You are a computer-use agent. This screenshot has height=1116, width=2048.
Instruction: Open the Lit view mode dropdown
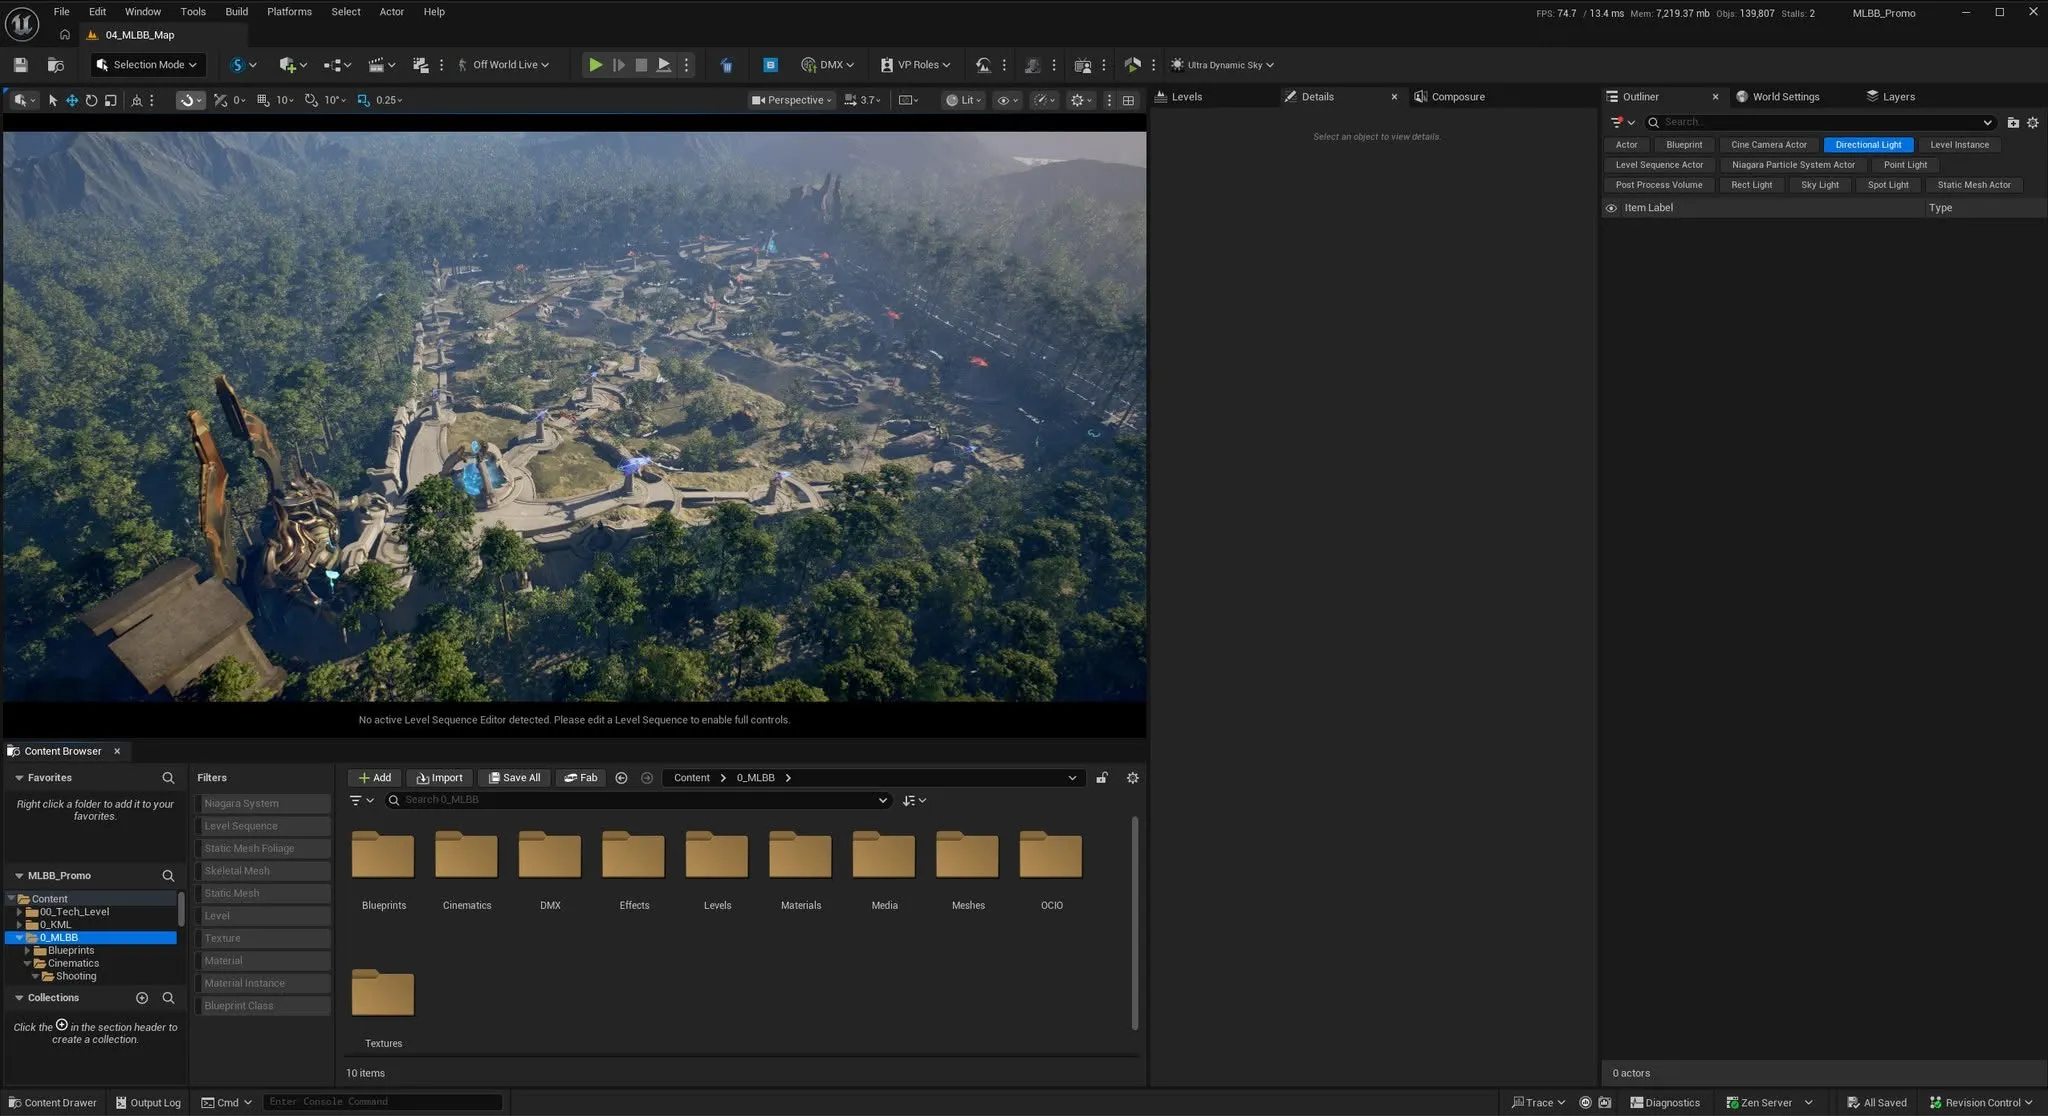964,100
